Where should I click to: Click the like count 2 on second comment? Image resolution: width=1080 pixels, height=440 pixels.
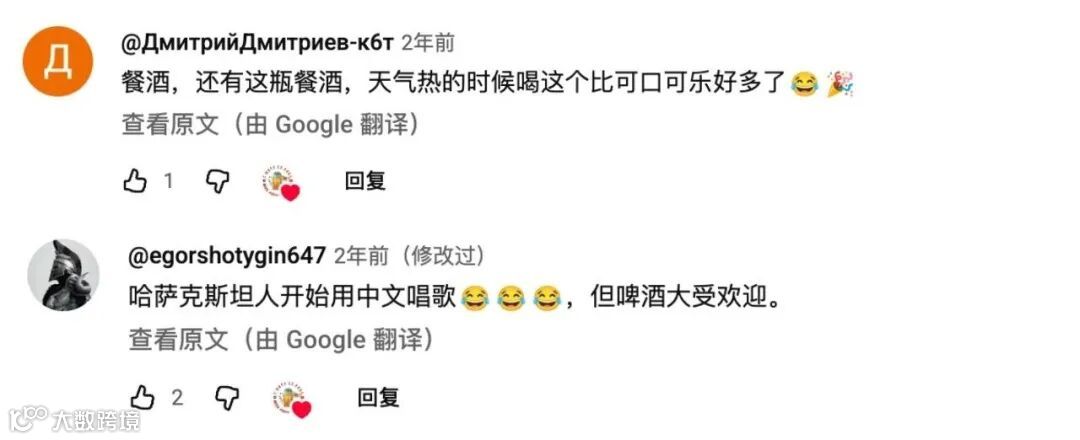click(x=177, y=397)
